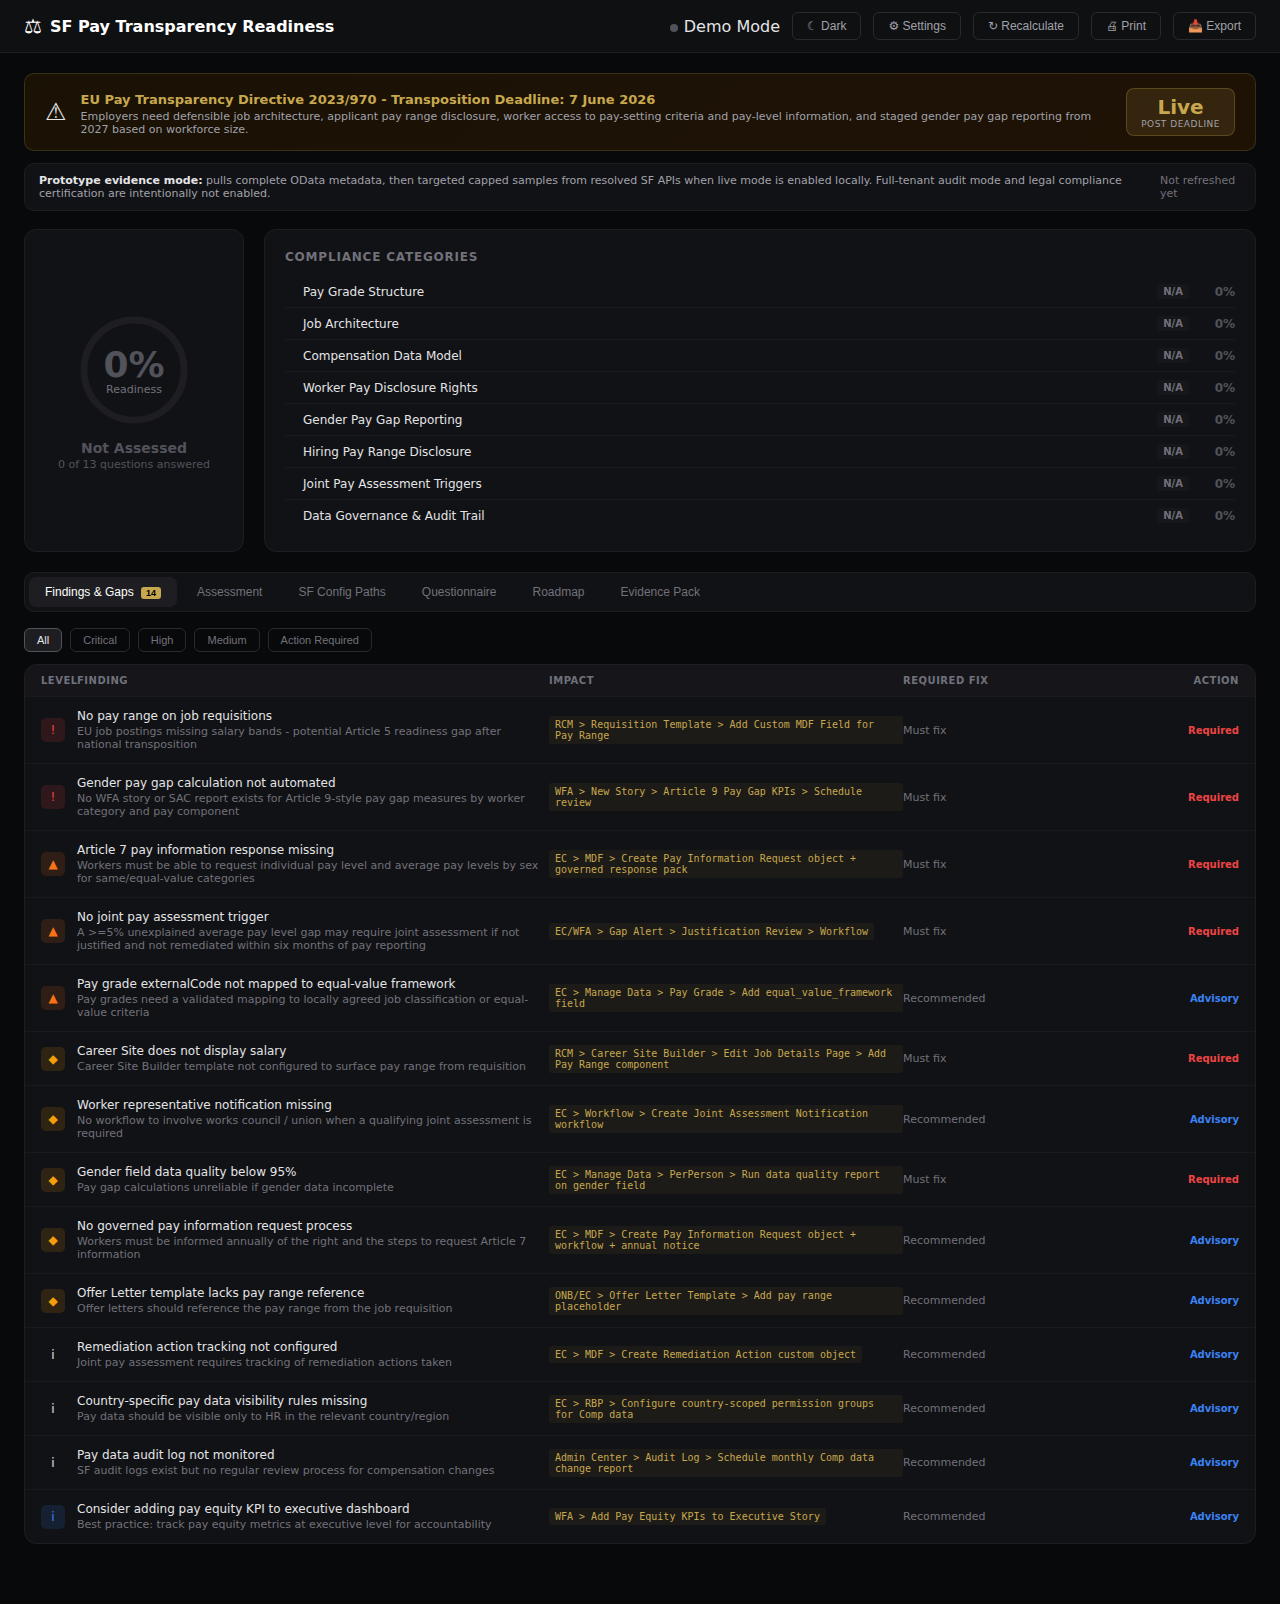Click the config path 'EC > MDF > Create Remediation Action custom object'
1280x1604 pixels.
coord(705,1354)
